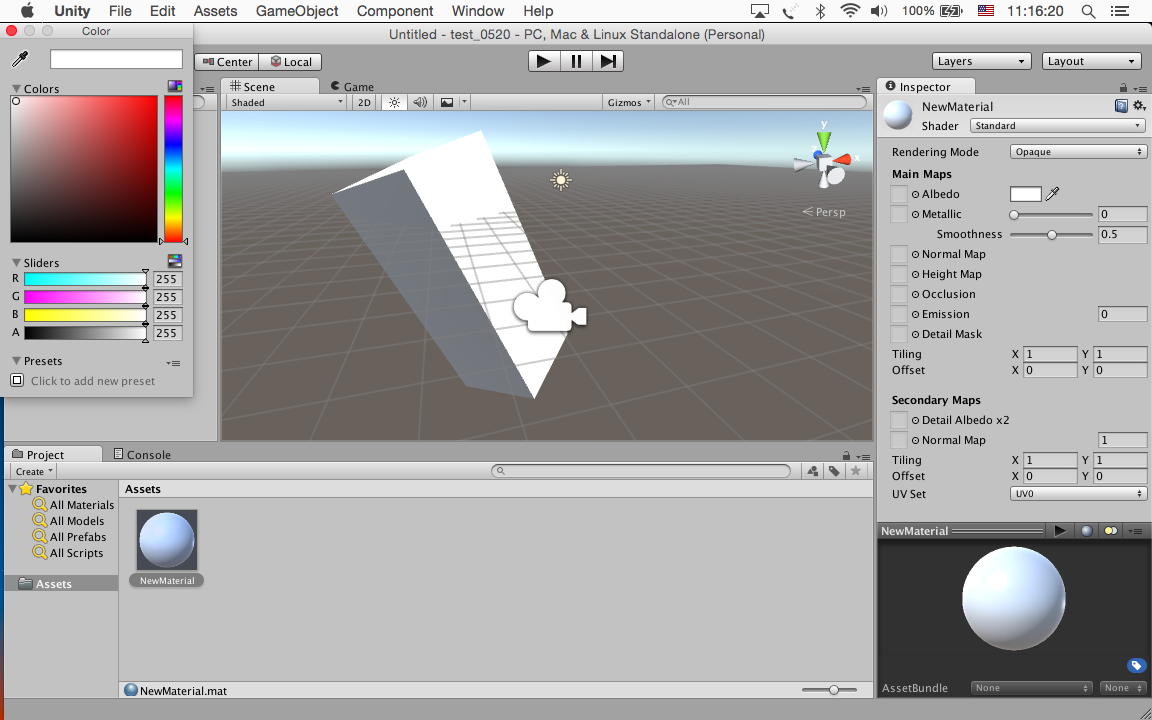Collapse the Sliders section in Color window
The height and width of the screenshot is (720, 1152).
click(17, 263)
